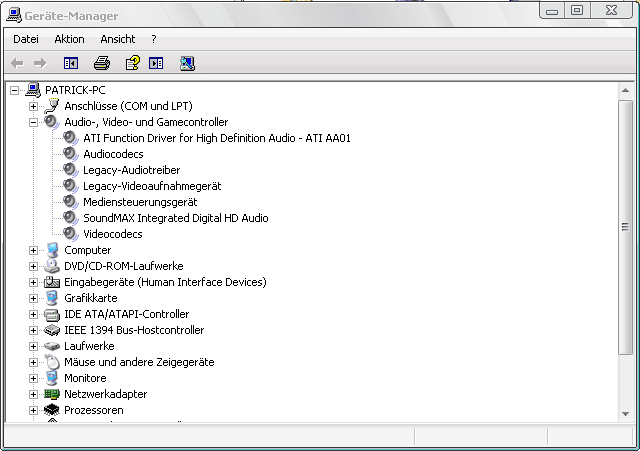Expand the Computer node

pyautogui.click(x=33, y=250)
